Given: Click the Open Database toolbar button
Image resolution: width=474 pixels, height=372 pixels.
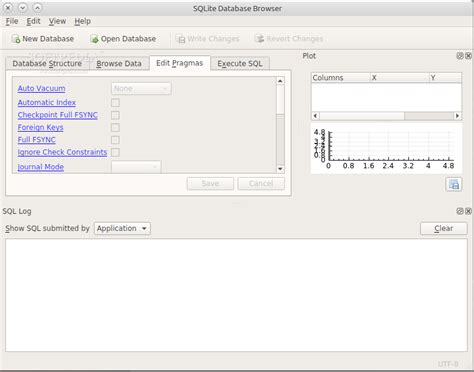Looking at the screenshot, I should pyautogui.click(x=123, y=39).
